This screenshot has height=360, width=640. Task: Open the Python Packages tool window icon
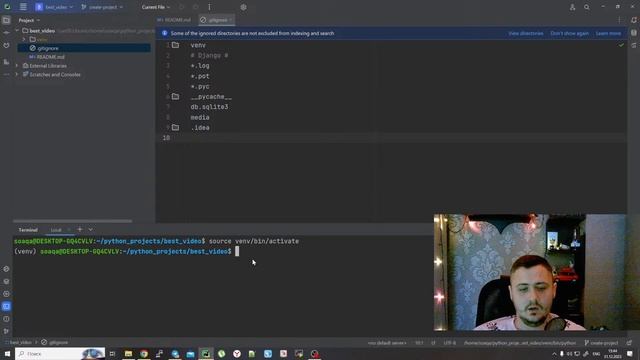tap(6, 281)
